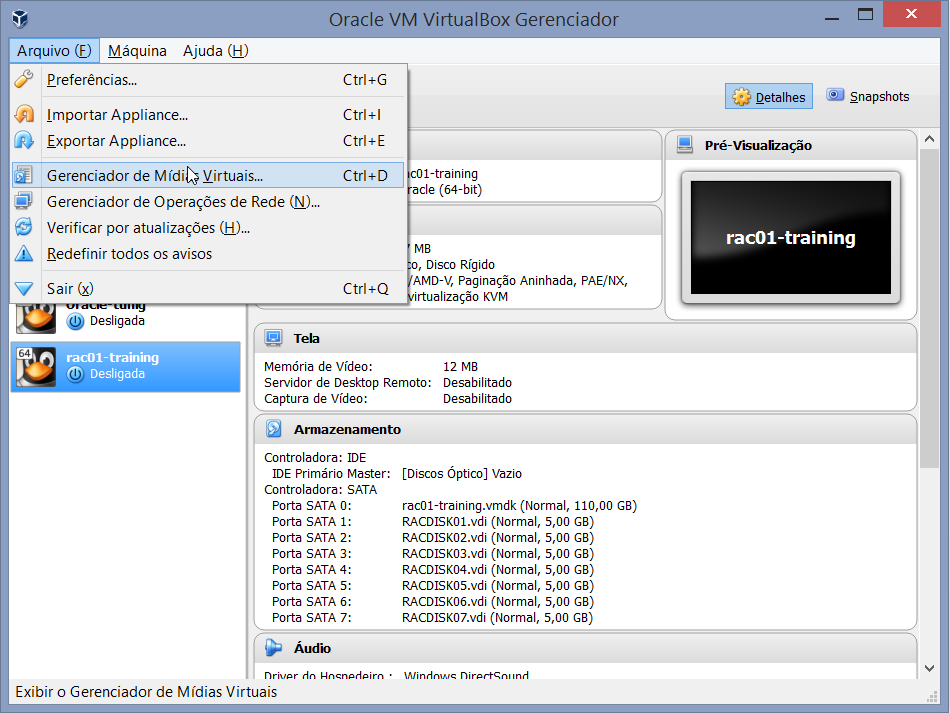This screenshot has height=713, width=950.
Task: Click IDE Primário Master optical drive value
Action: pyautogui.click(x=462, y=473)
